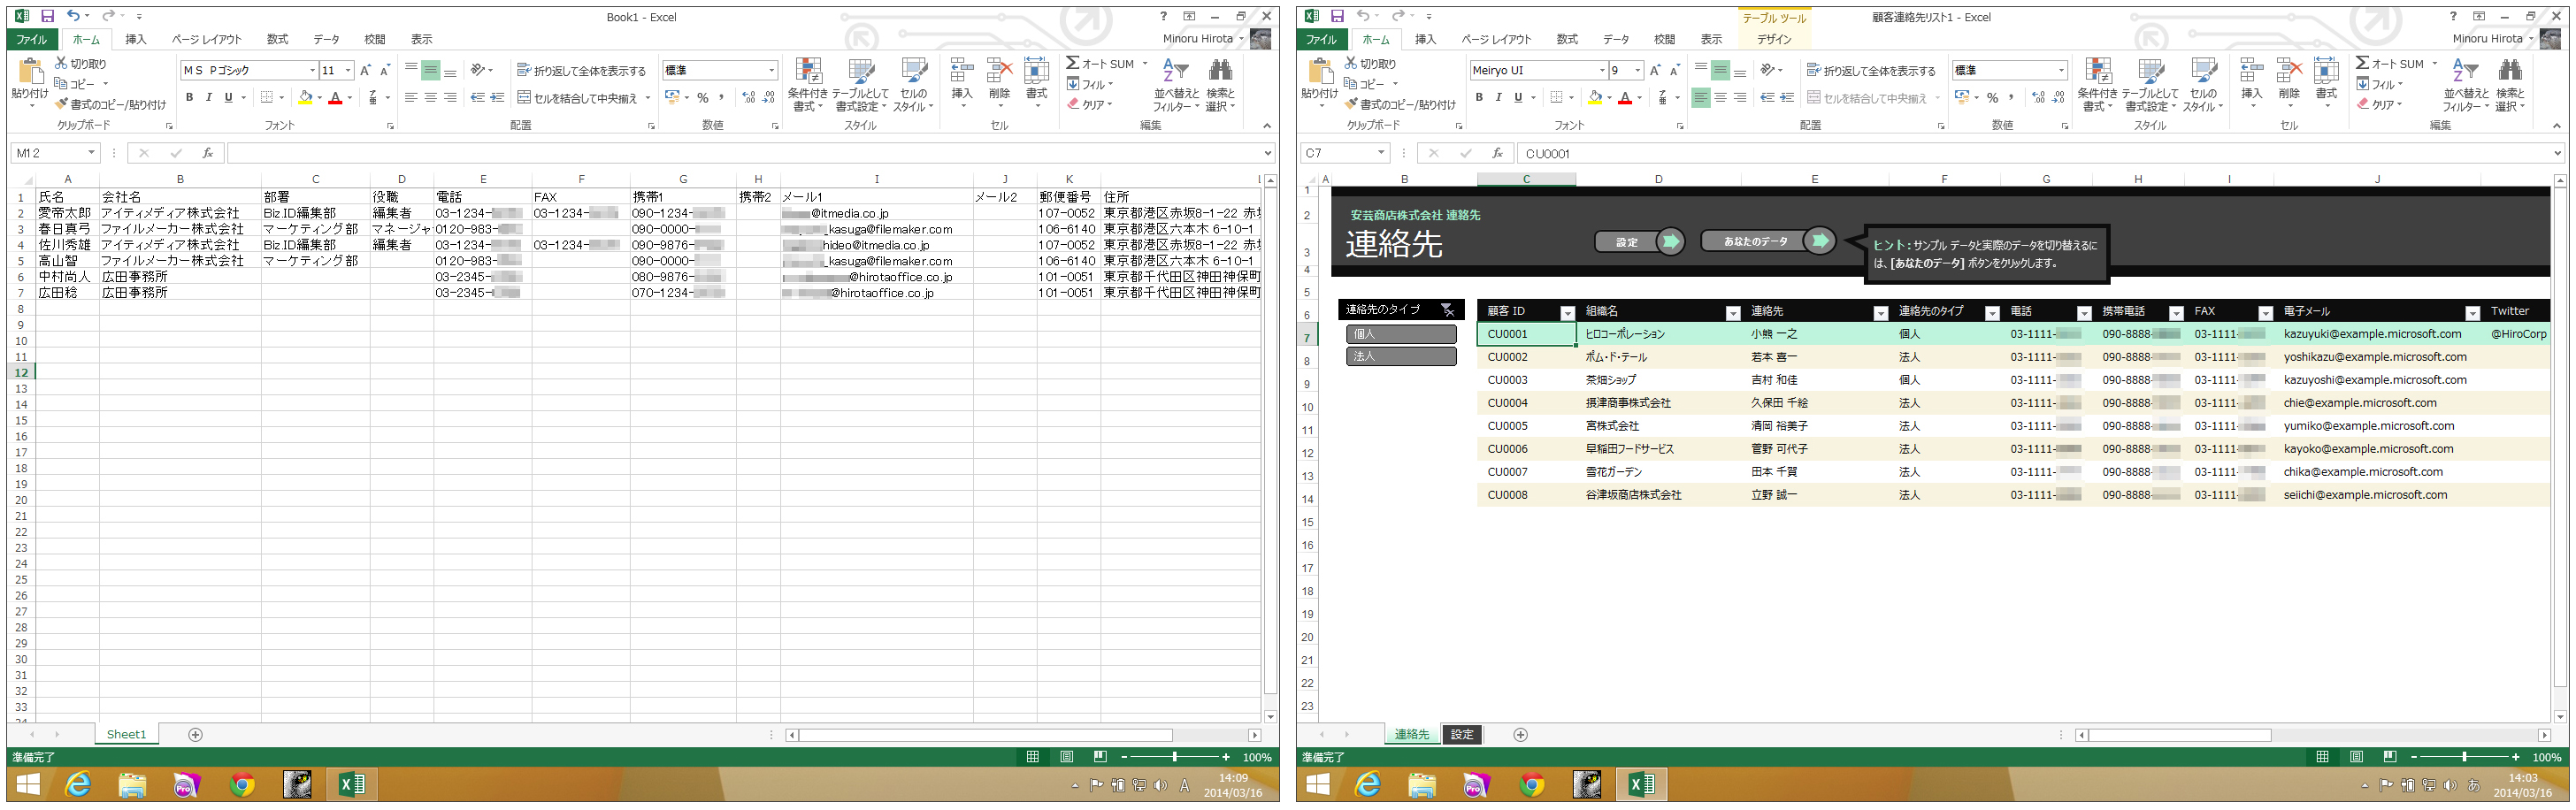Open font name dropdown MS Pゴシック in Book1

point(312,70)
